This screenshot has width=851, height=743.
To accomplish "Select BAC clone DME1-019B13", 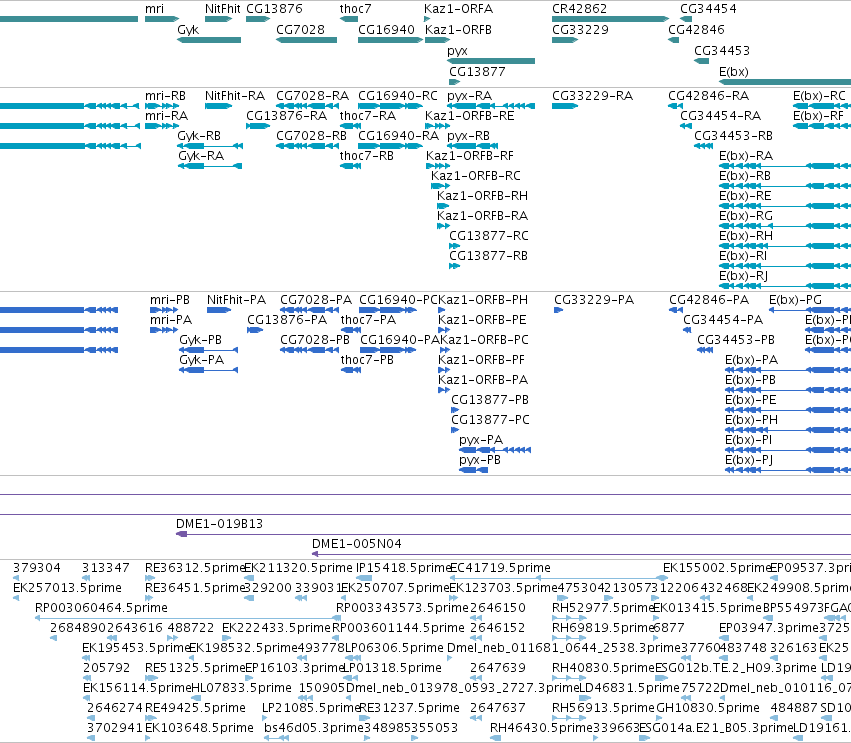I will [219, 524].
